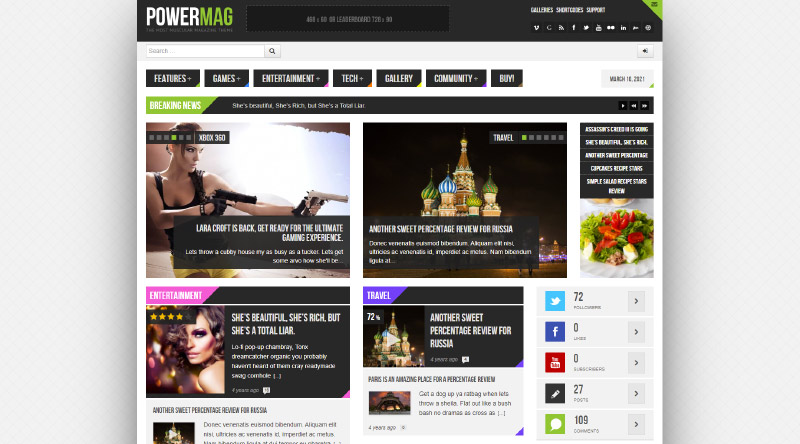Click the Travel tag on Russia slider
This screenshot has width=800, height=444.
503,137
